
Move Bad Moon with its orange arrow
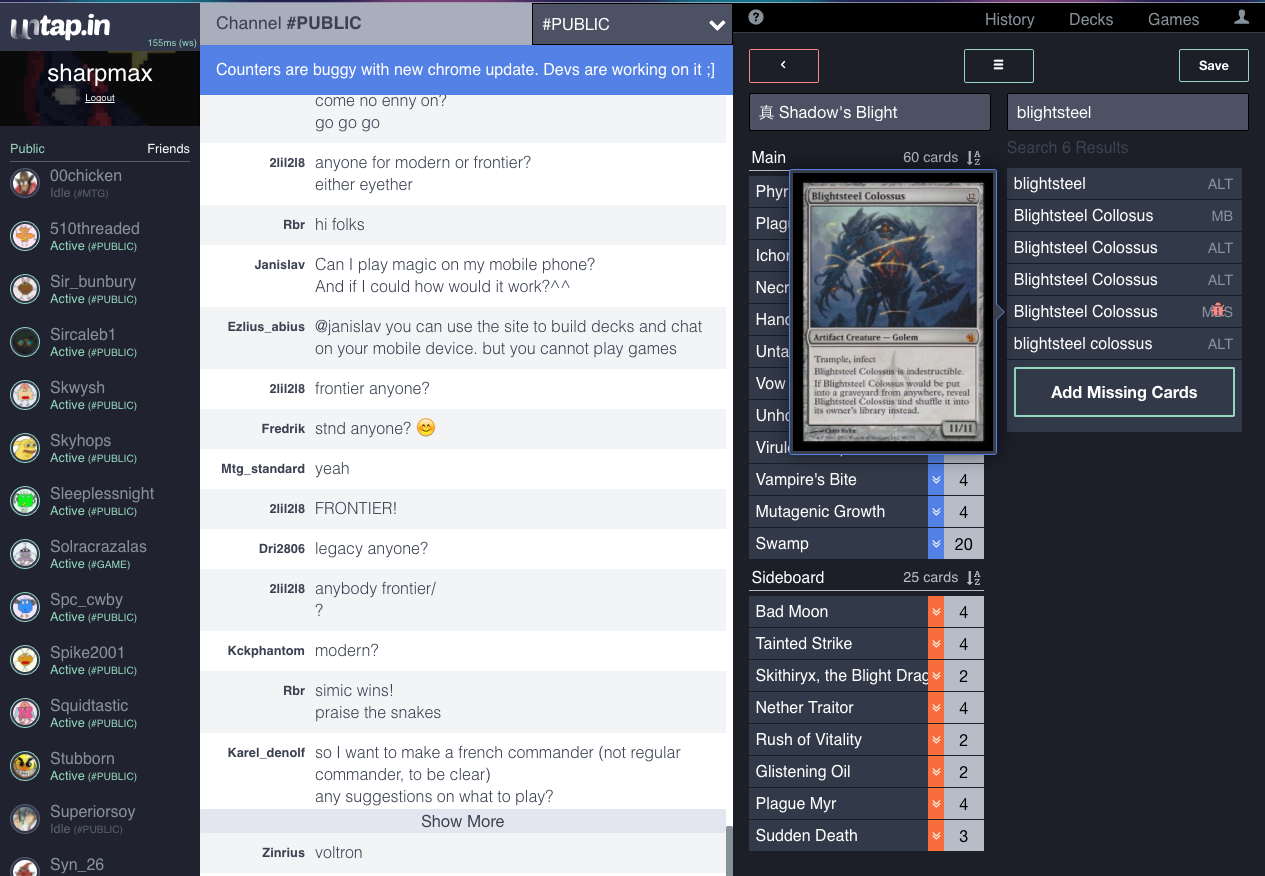[936, 612]
